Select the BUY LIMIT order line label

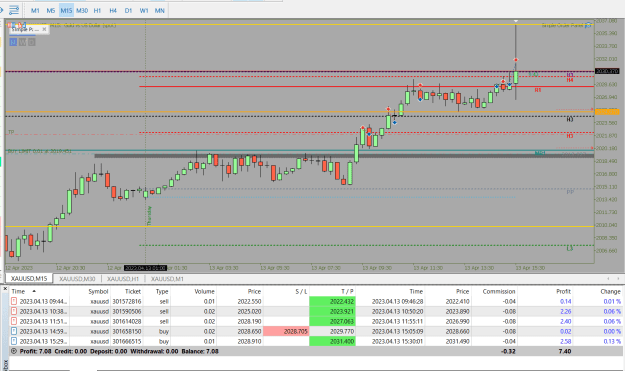click(x=39, y=151)
